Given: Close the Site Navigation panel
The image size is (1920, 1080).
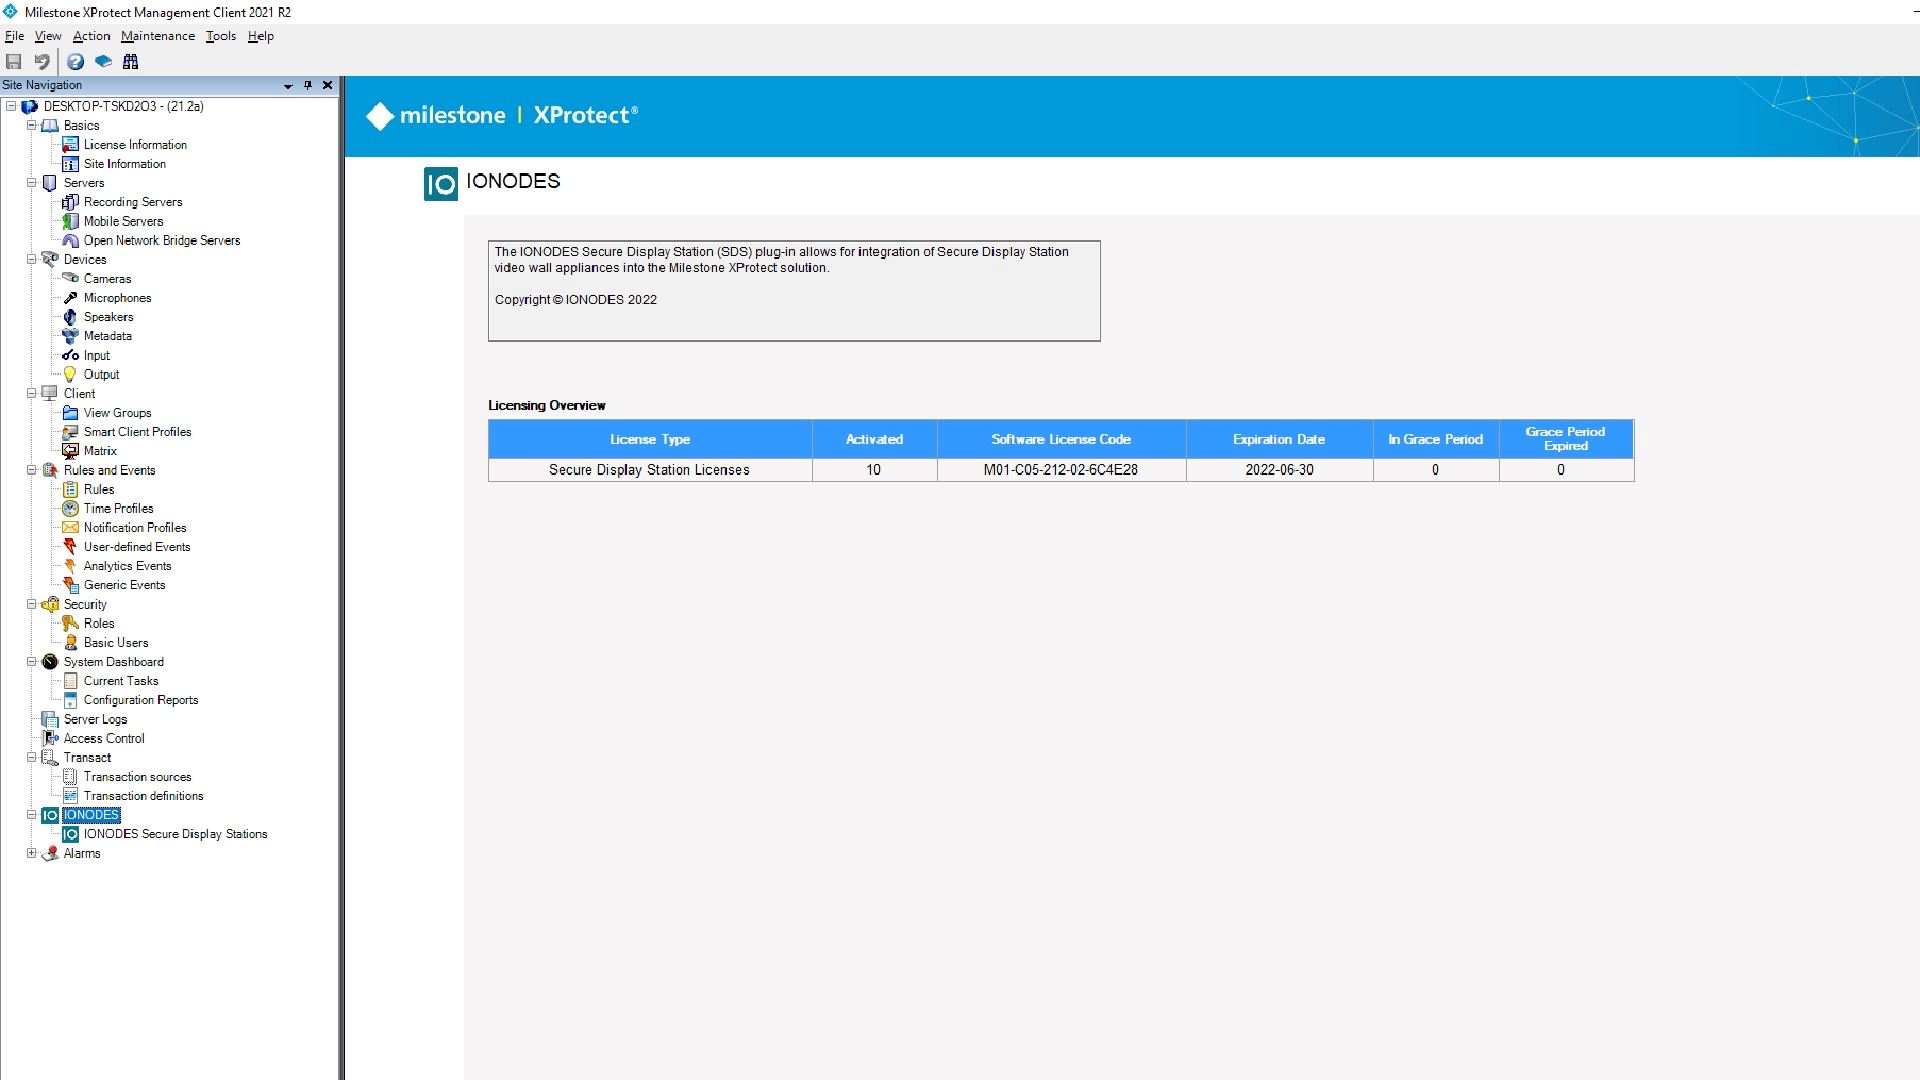Looking at the screenshot, I should (327, 86).
